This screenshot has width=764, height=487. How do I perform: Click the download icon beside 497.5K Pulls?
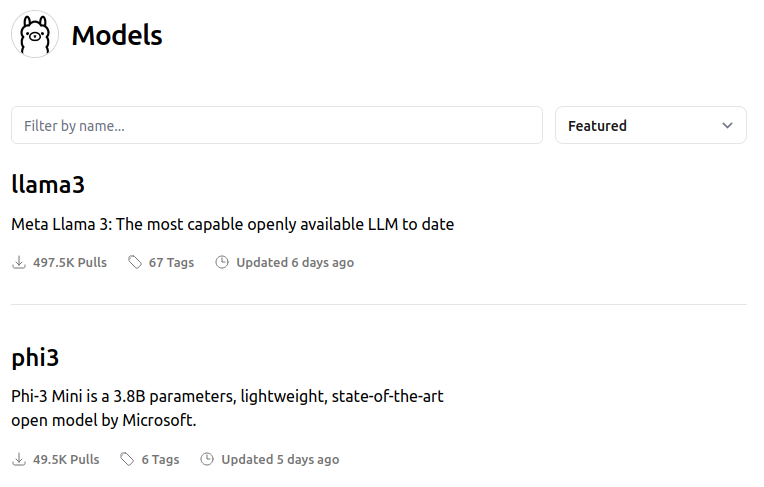(19, 263)
